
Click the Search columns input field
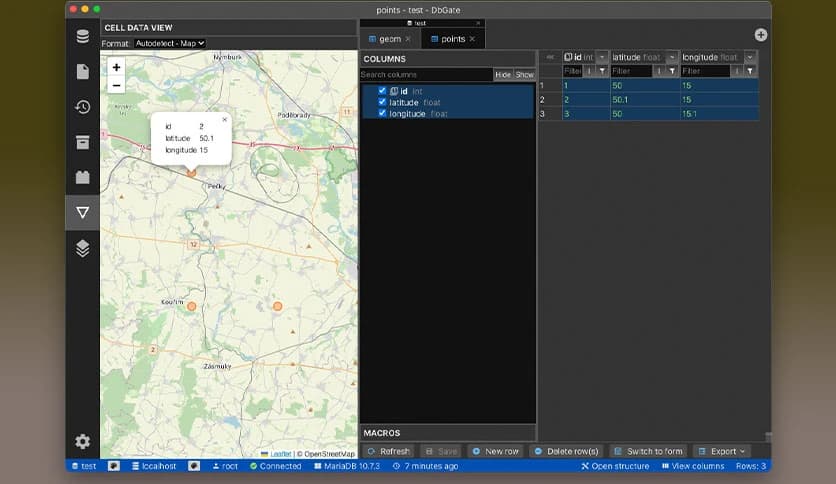coord(426,75)
